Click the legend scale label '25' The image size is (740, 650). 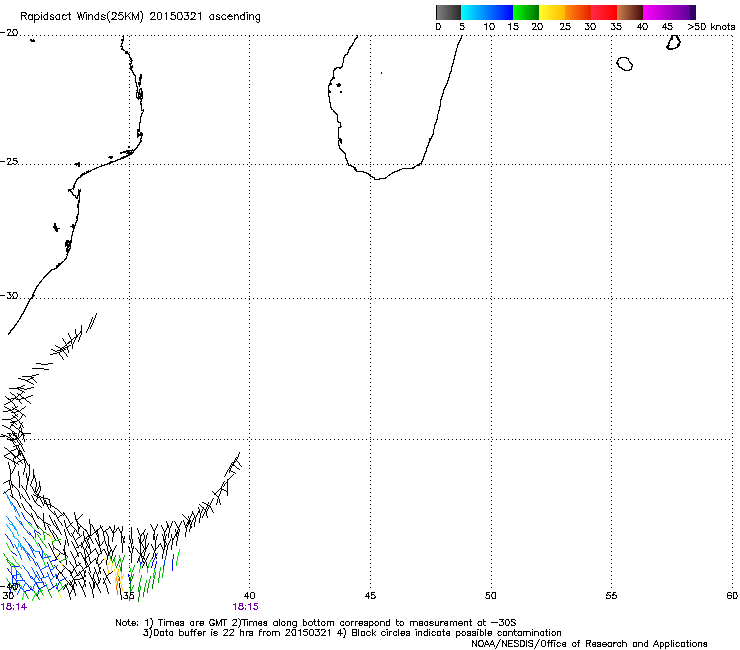pos(565,27)
